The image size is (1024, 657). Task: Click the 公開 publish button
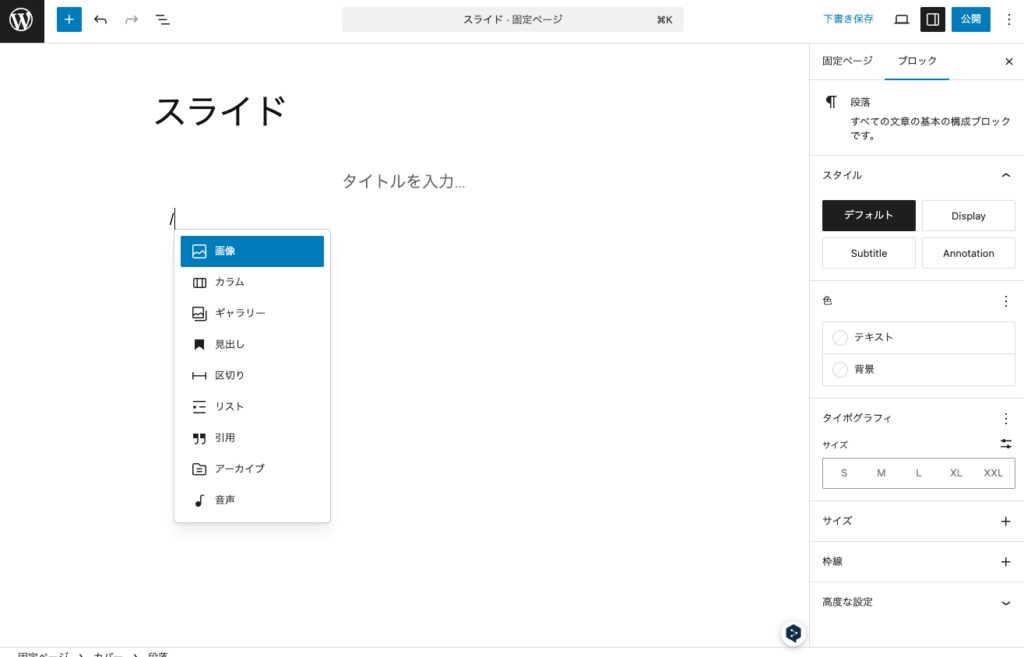coord(970,19)
